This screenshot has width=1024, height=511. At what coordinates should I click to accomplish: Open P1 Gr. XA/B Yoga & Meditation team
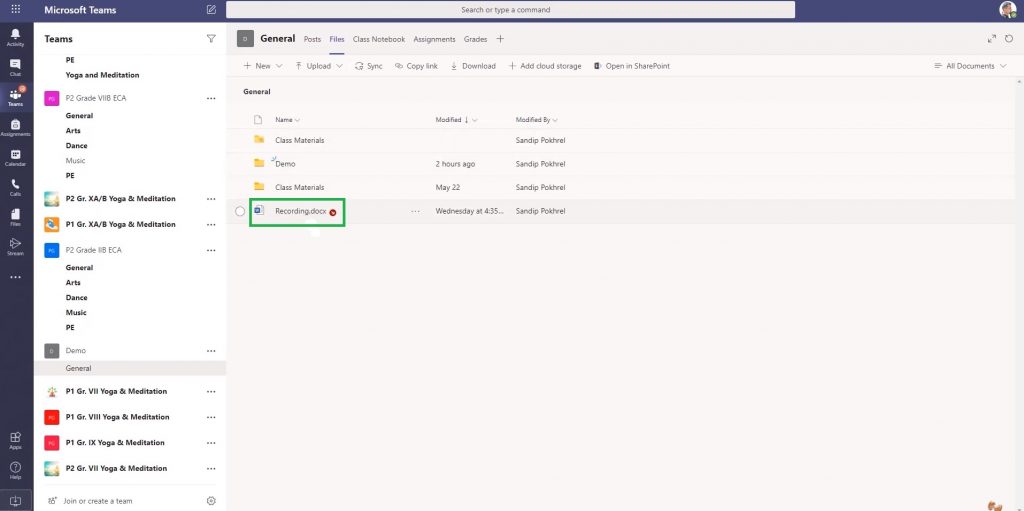(x=121, y=224)
